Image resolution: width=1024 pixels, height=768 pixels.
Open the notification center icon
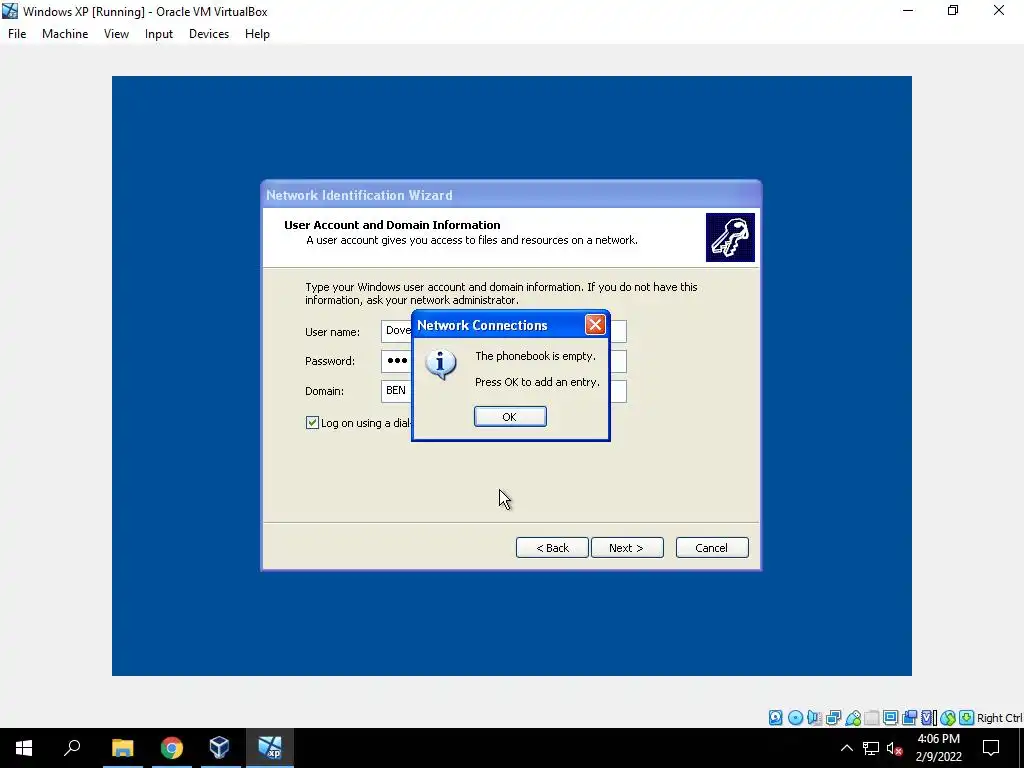coord(991,748)
